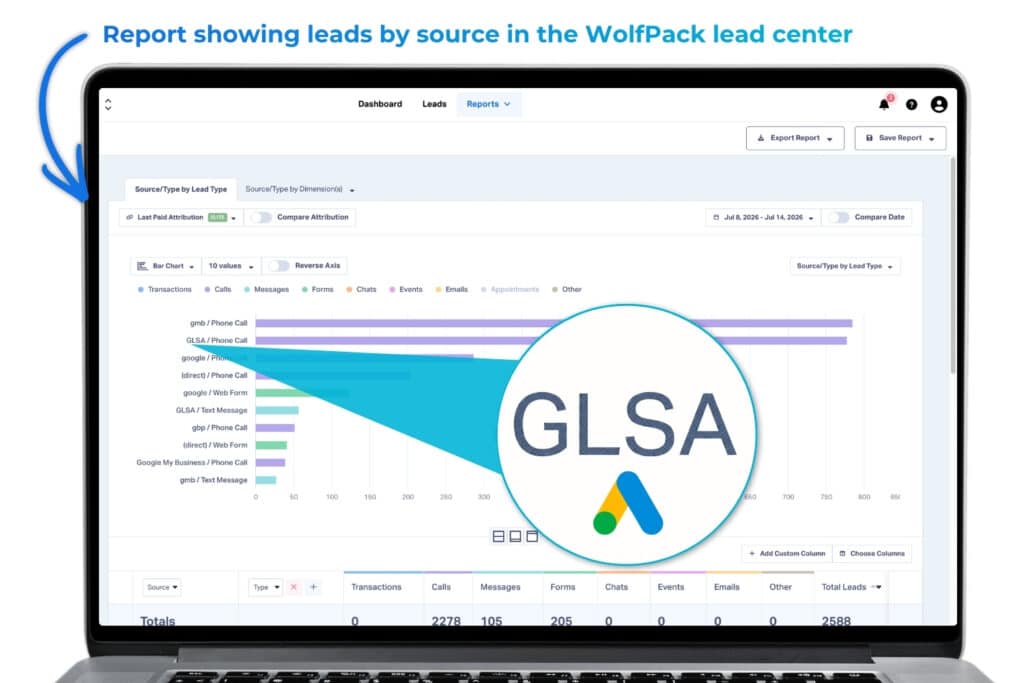
Task: Add a dimension with the plus icon
Action: 313,587
